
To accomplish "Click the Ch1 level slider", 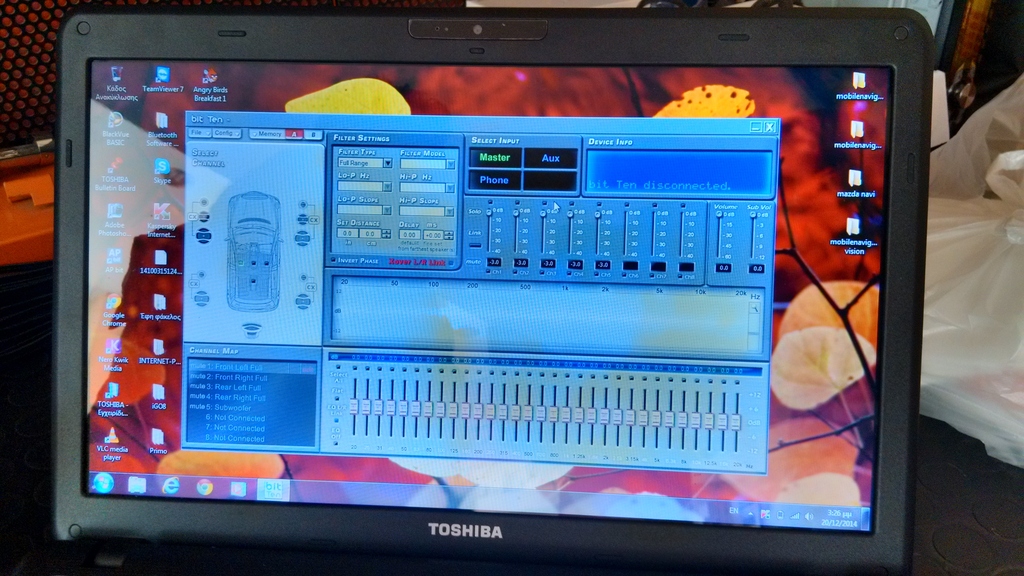I will pyautogui.click(x=488, y=233).
